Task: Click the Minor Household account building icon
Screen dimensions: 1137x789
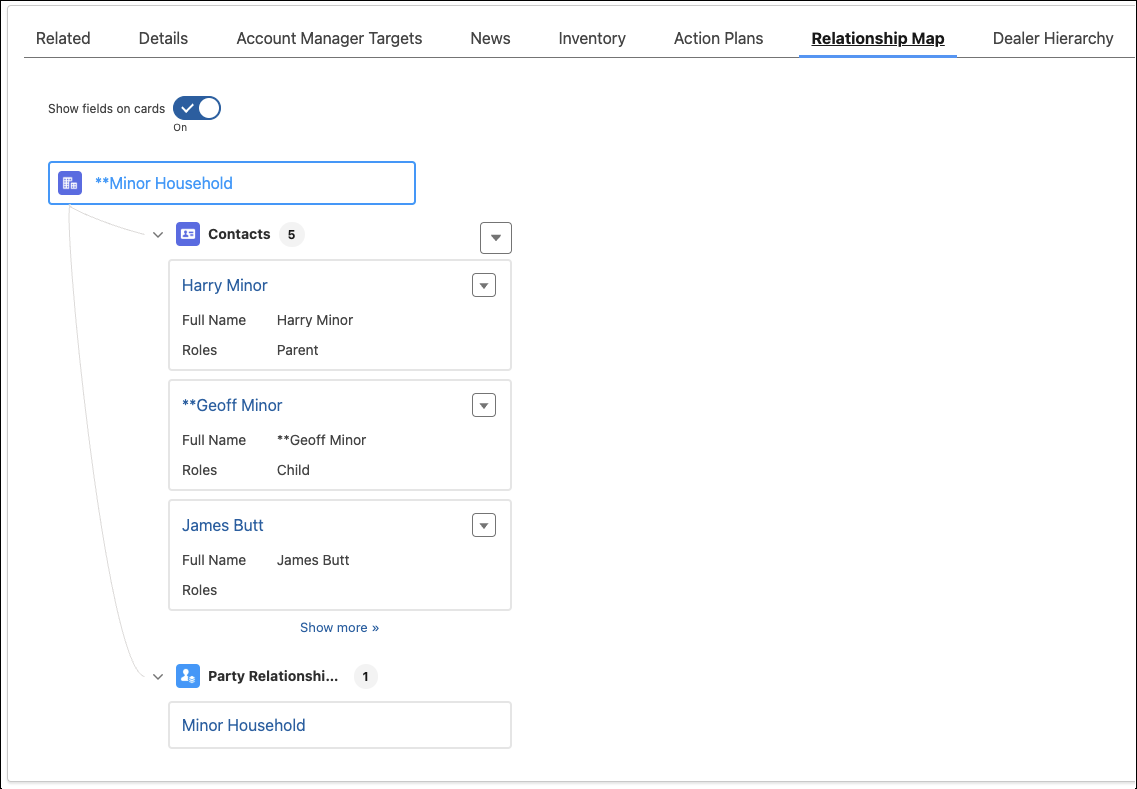Action: [x=70, y=183]
